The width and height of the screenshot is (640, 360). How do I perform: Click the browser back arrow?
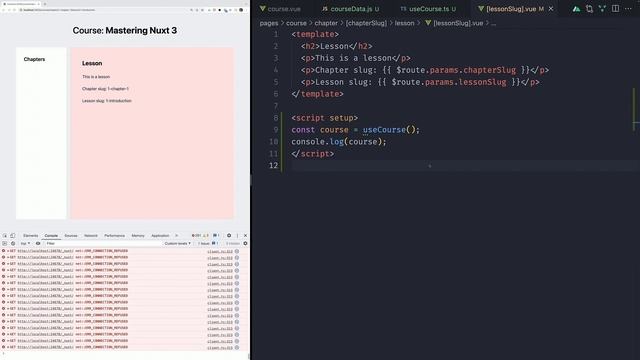tap(4, 10)
